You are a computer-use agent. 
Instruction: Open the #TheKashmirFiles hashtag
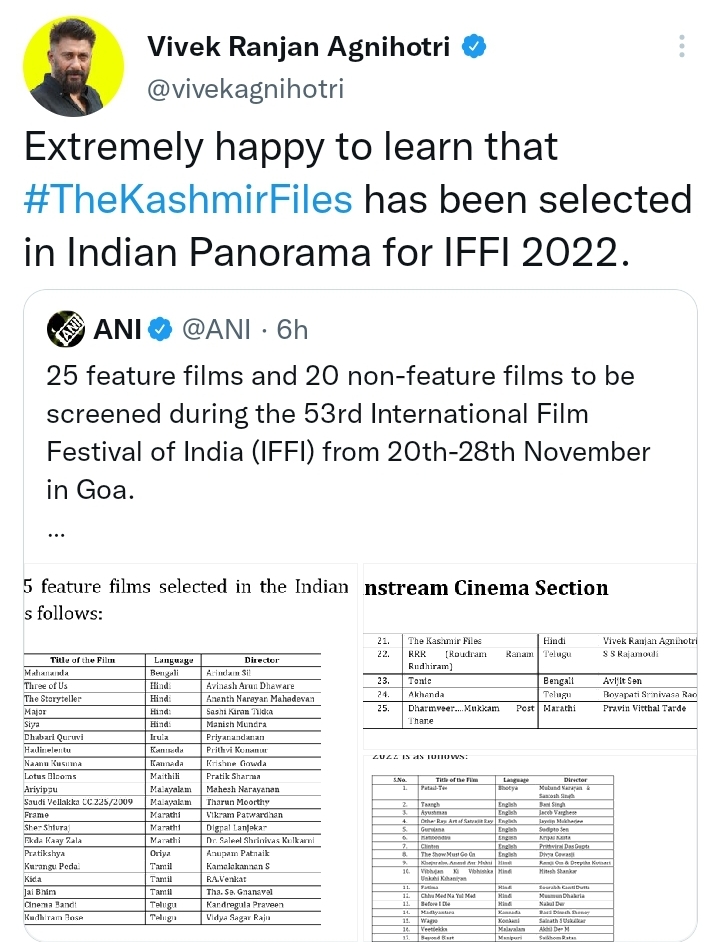[x=188, y=199]
